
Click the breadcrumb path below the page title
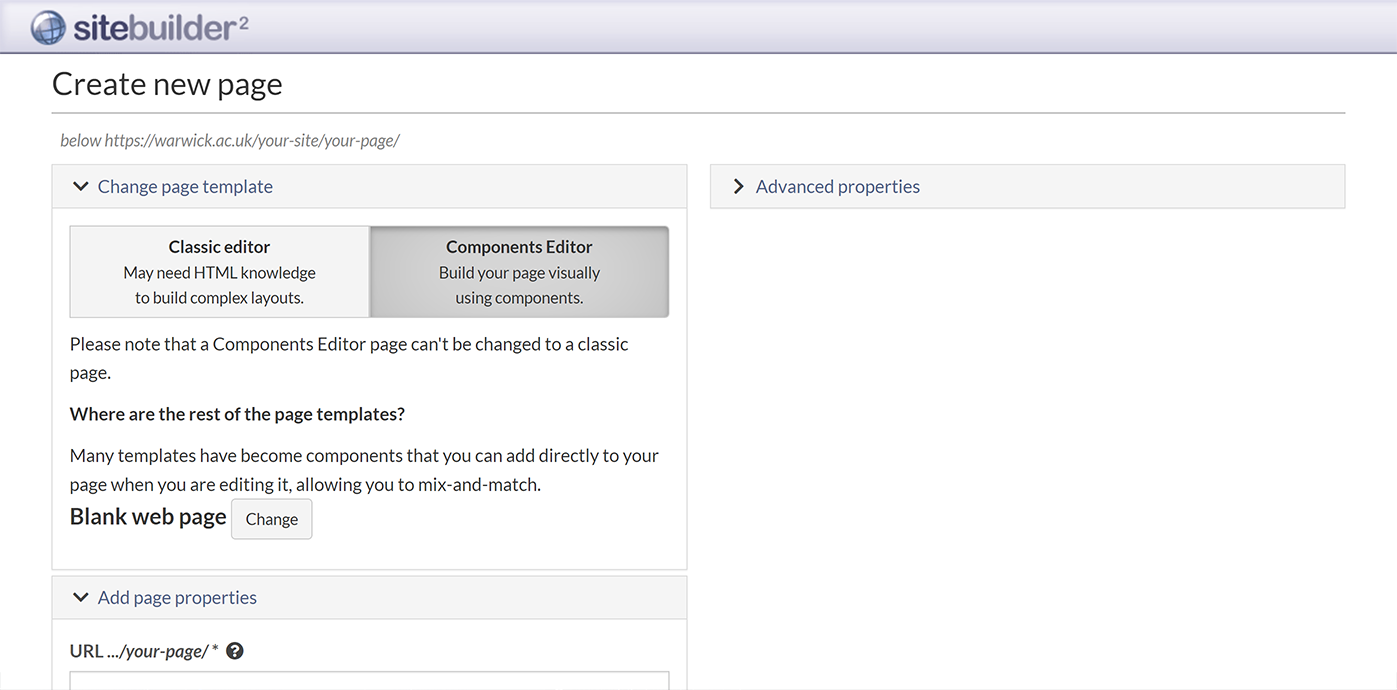point(229,140)
